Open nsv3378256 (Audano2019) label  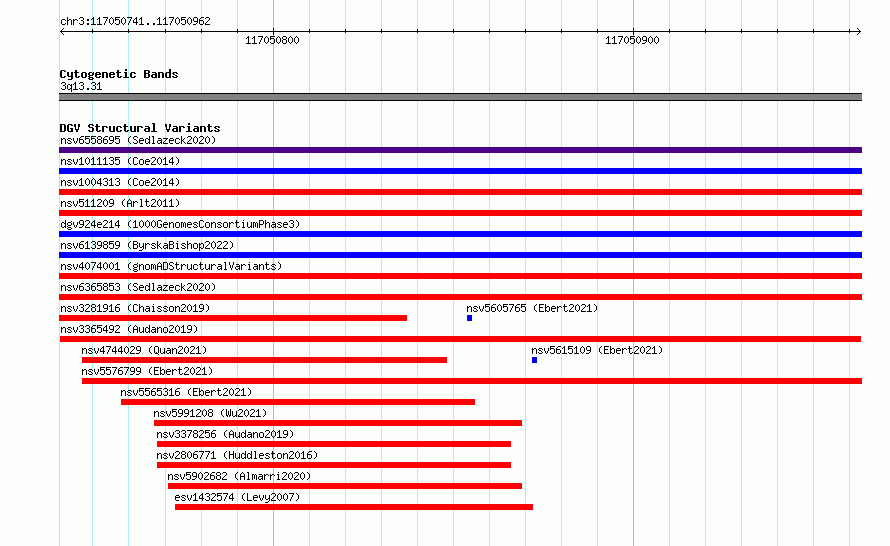(225, 434)
